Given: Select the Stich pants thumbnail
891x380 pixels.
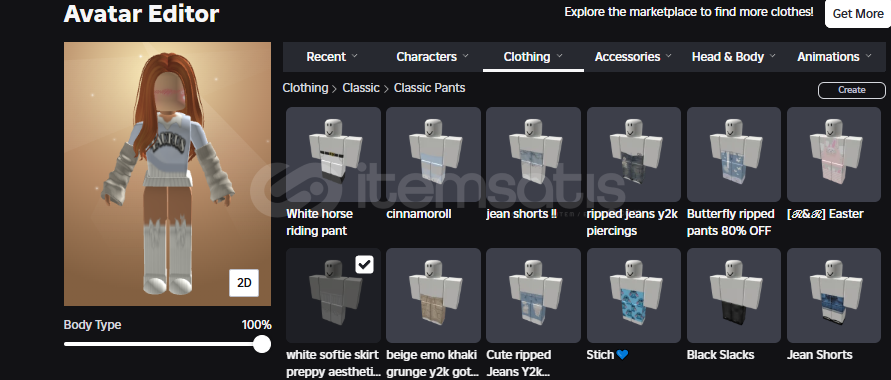Looking at the screenshot, I should click(x=634, y=295).
